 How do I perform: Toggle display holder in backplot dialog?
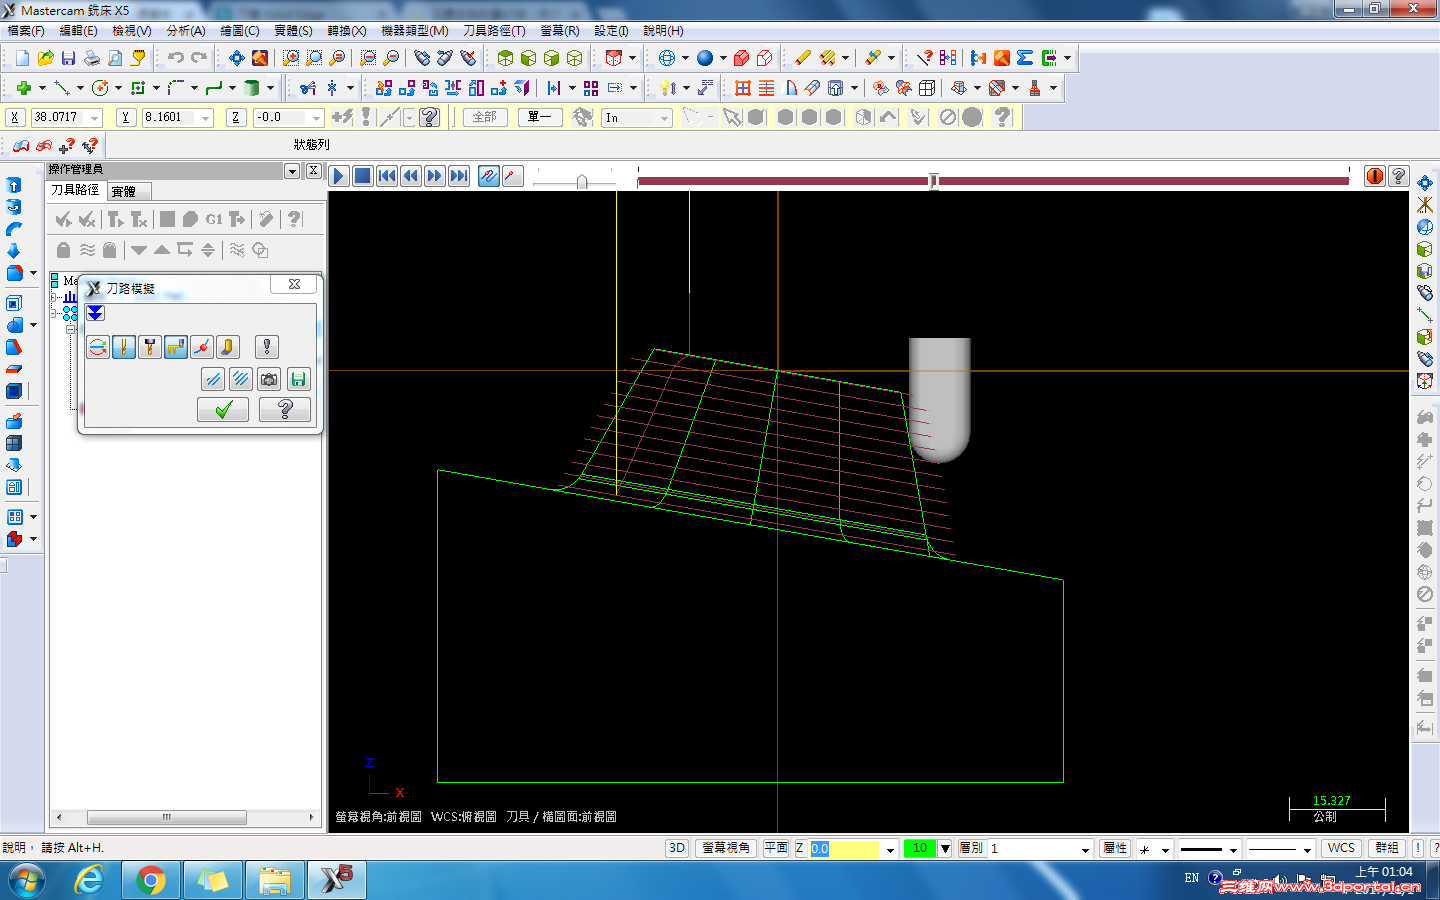[x=150, y=347]
